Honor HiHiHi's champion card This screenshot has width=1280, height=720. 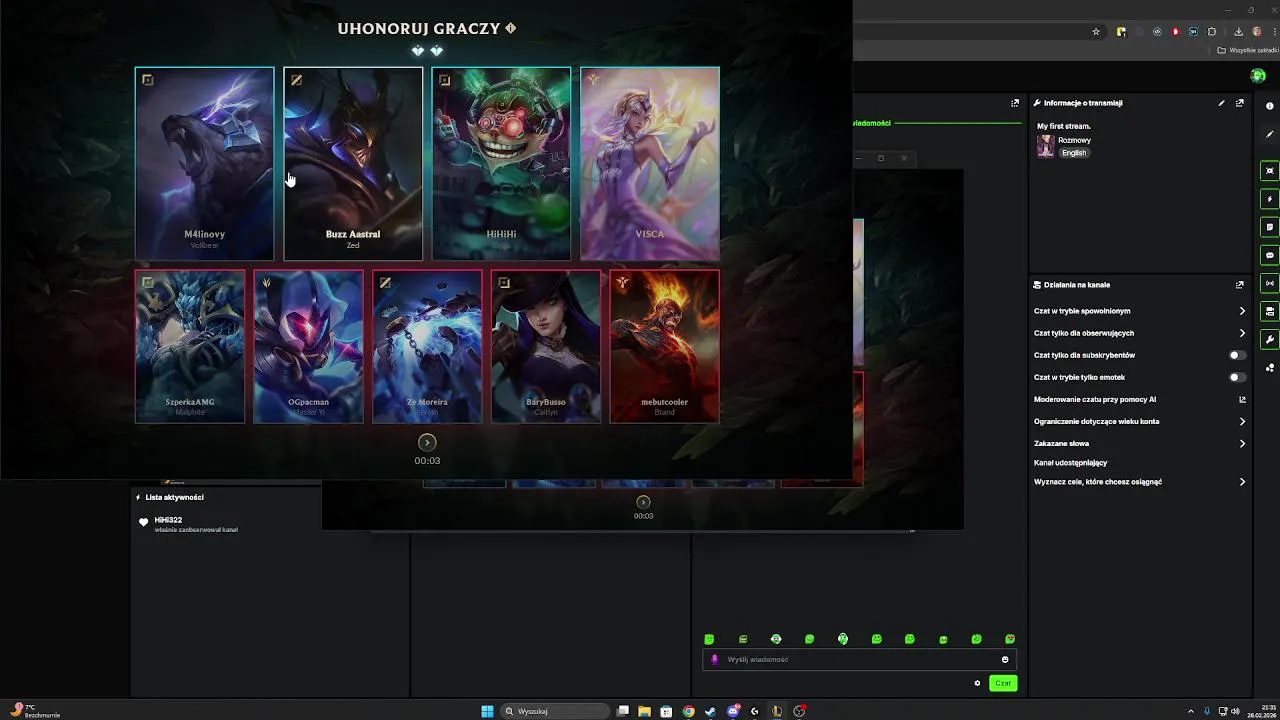(x=501, y=163)
